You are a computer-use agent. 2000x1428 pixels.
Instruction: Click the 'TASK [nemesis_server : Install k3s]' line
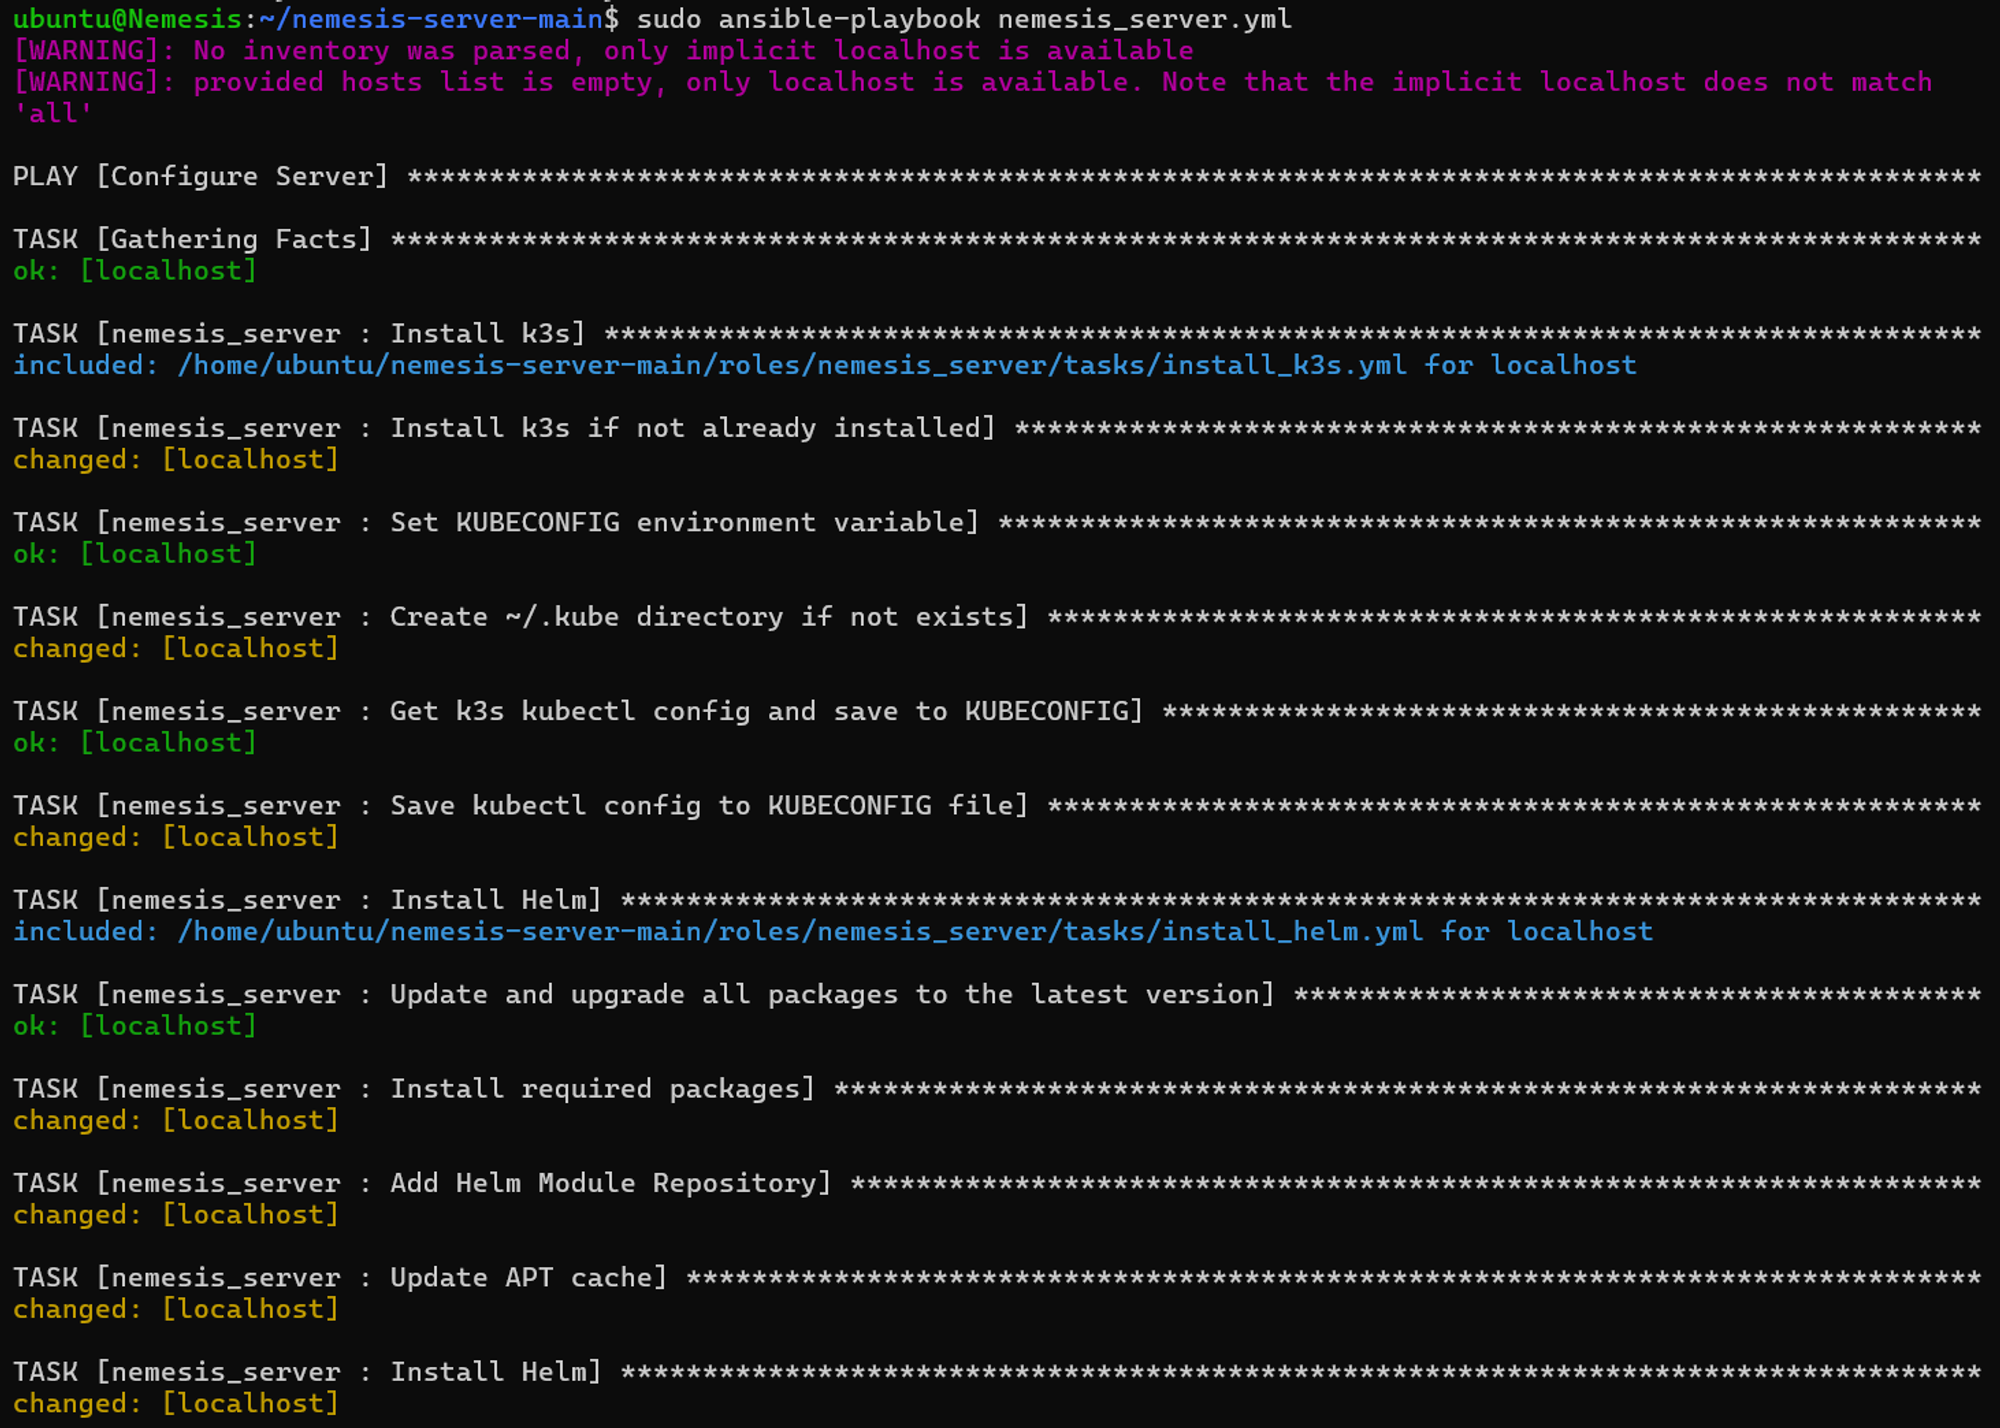(x=997, y=334)
